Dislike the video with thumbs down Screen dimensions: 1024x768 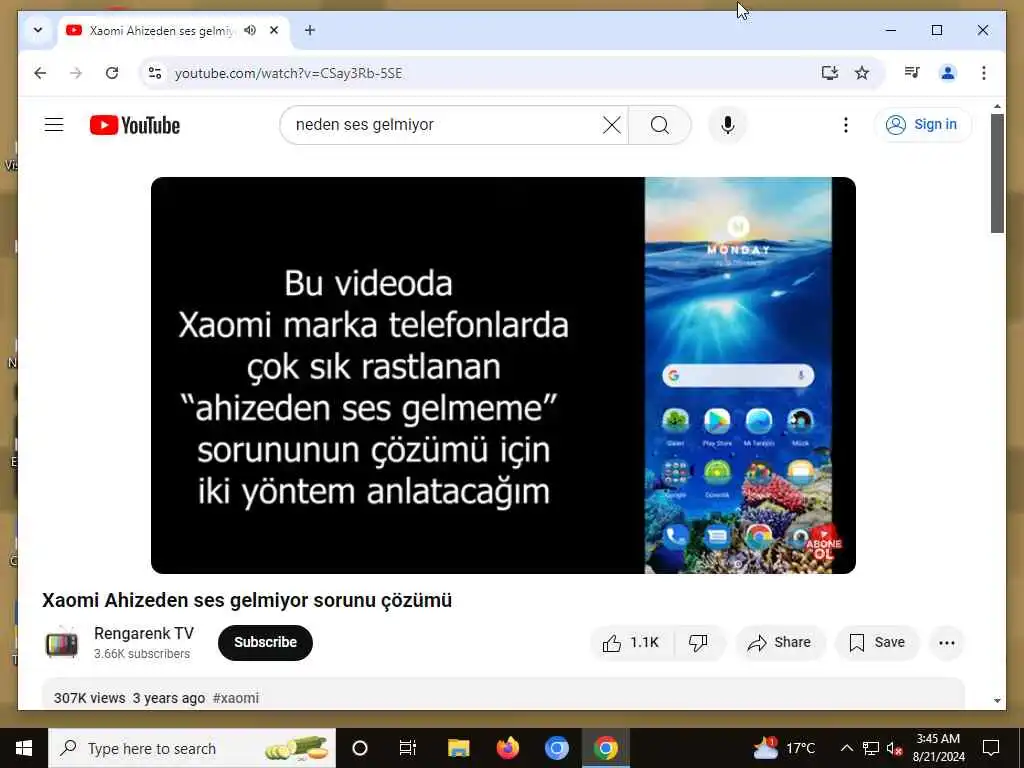coord(699,643)
